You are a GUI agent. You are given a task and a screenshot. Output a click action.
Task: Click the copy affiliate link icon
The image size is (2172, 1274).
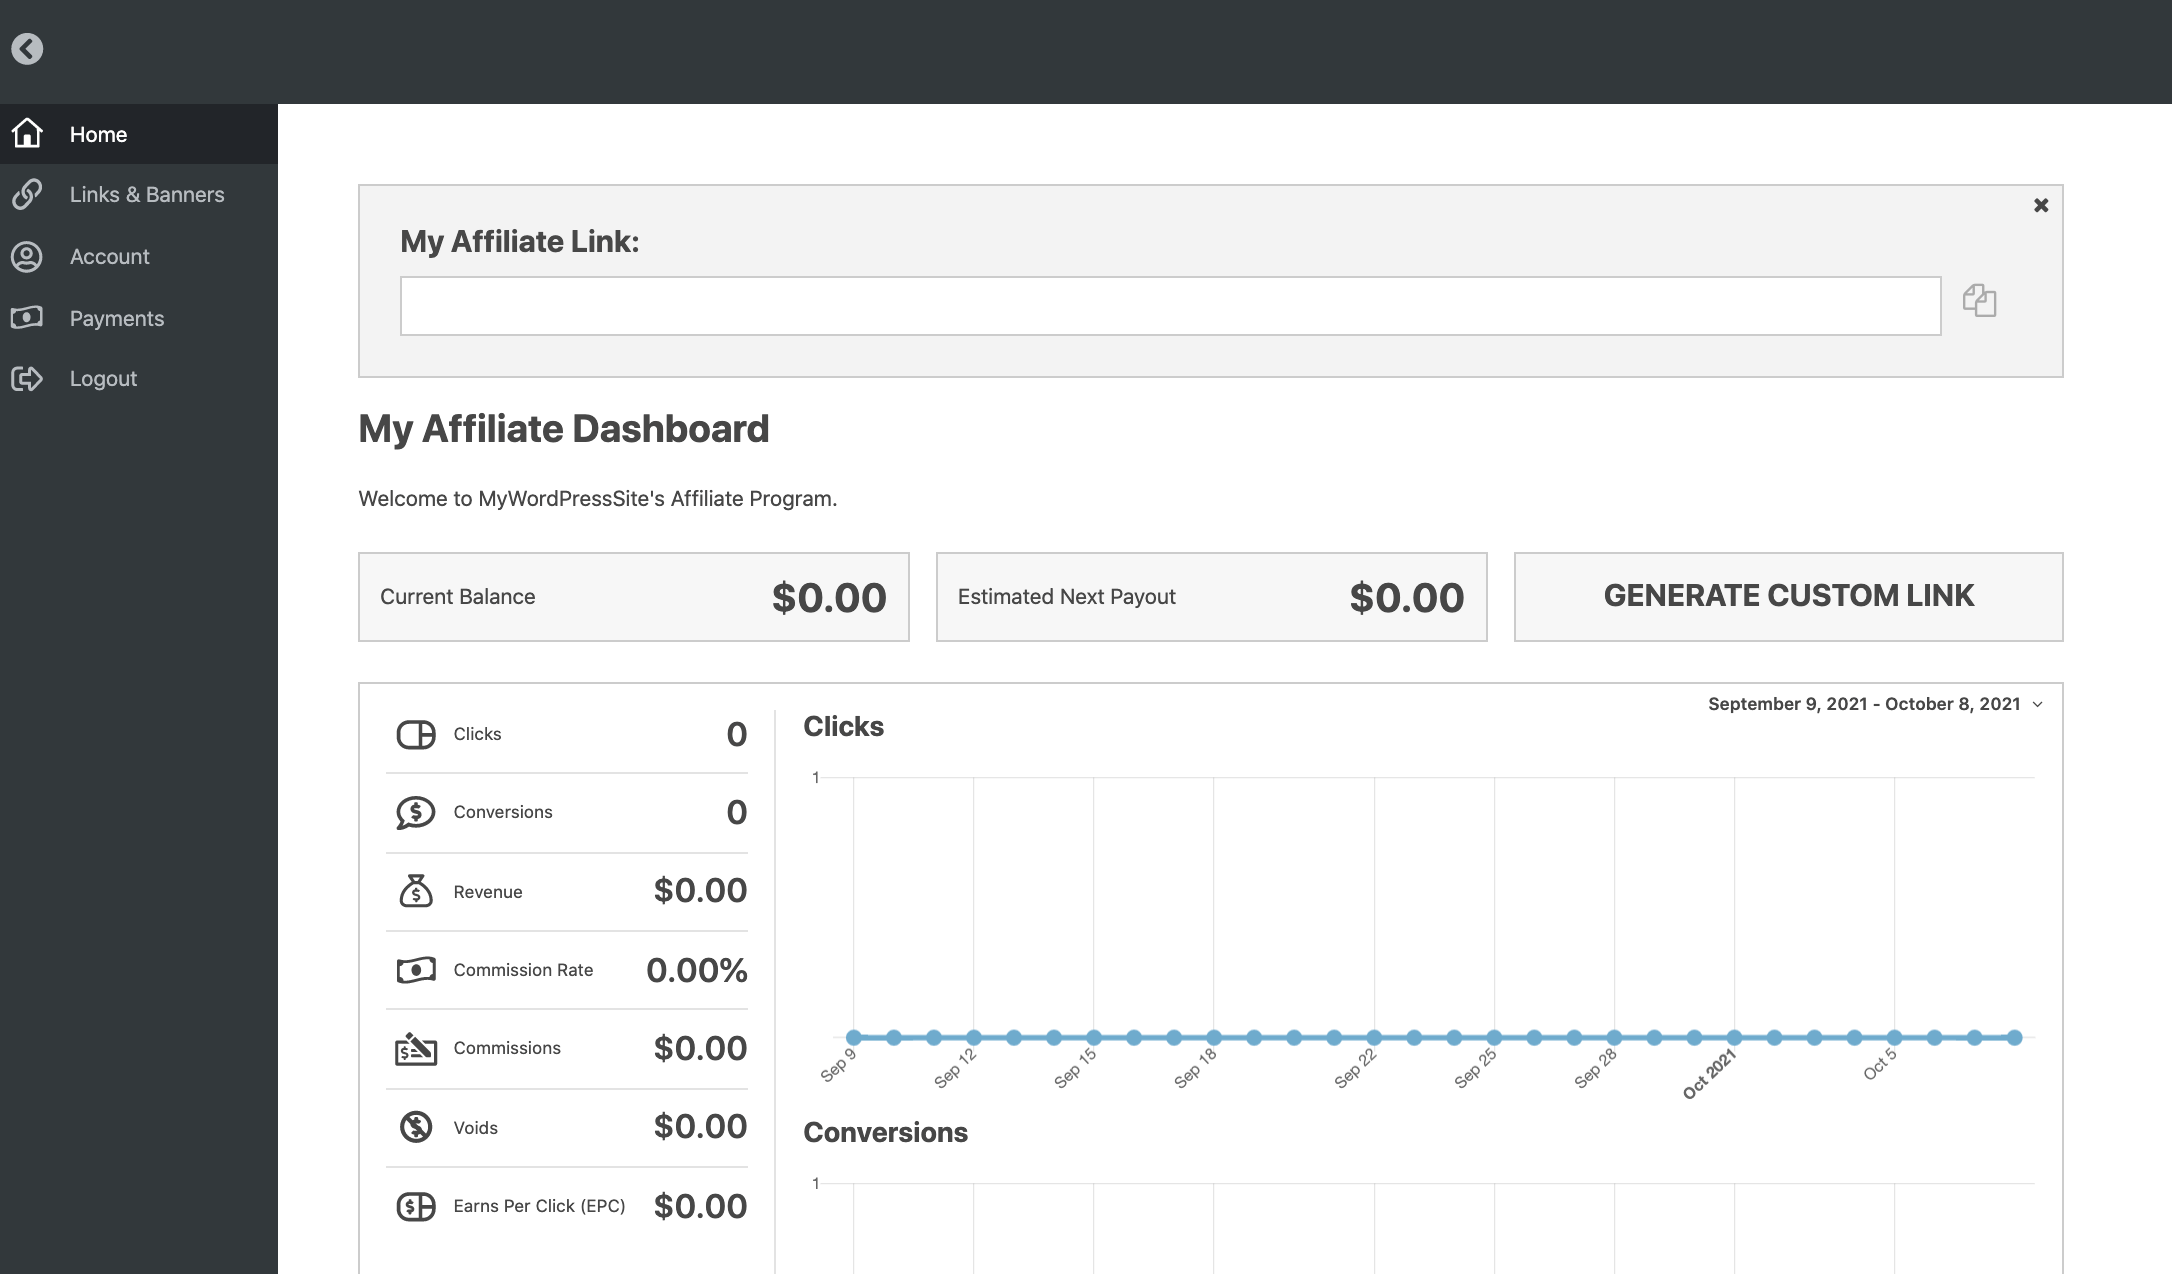click(1979, 300)
